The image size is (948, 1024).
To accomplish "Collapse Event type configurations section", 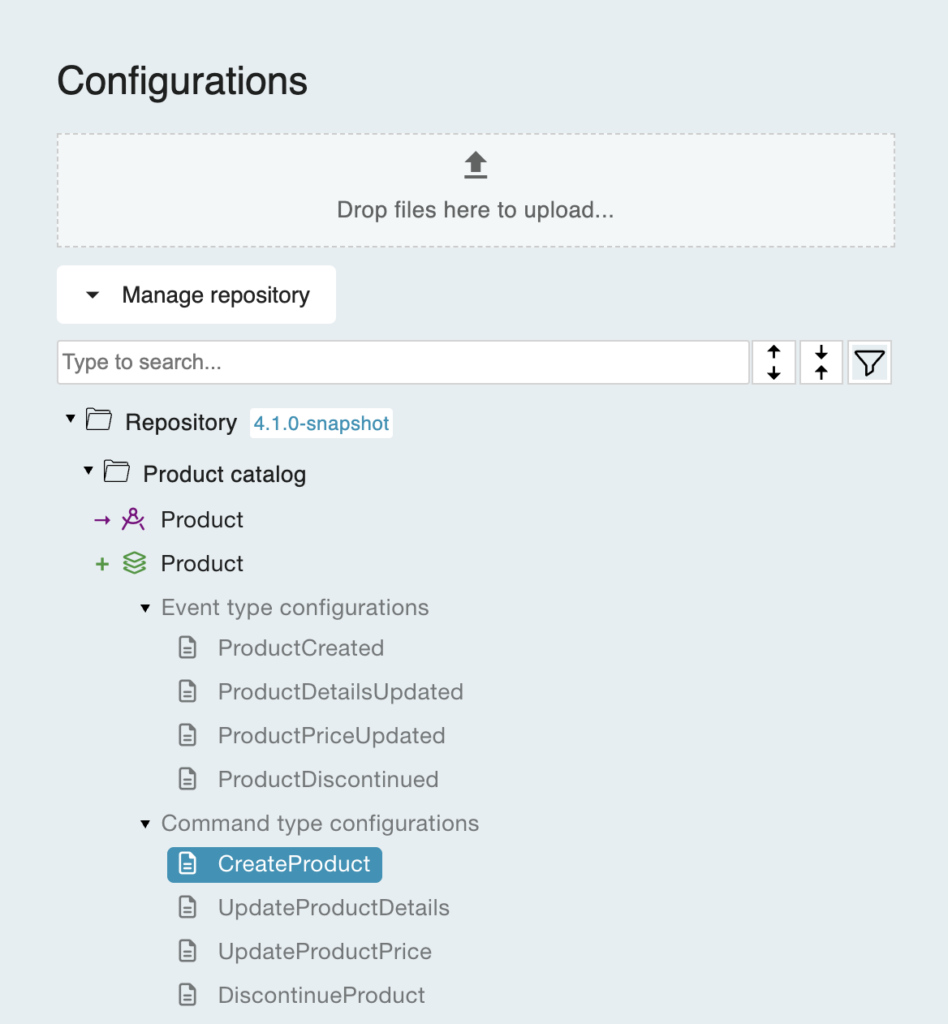I will coord(145,608).
